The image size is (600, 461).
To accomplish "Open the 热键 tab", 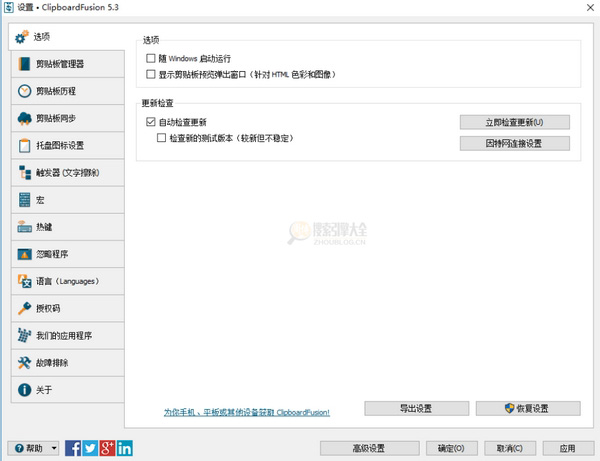I will (68, 227).
